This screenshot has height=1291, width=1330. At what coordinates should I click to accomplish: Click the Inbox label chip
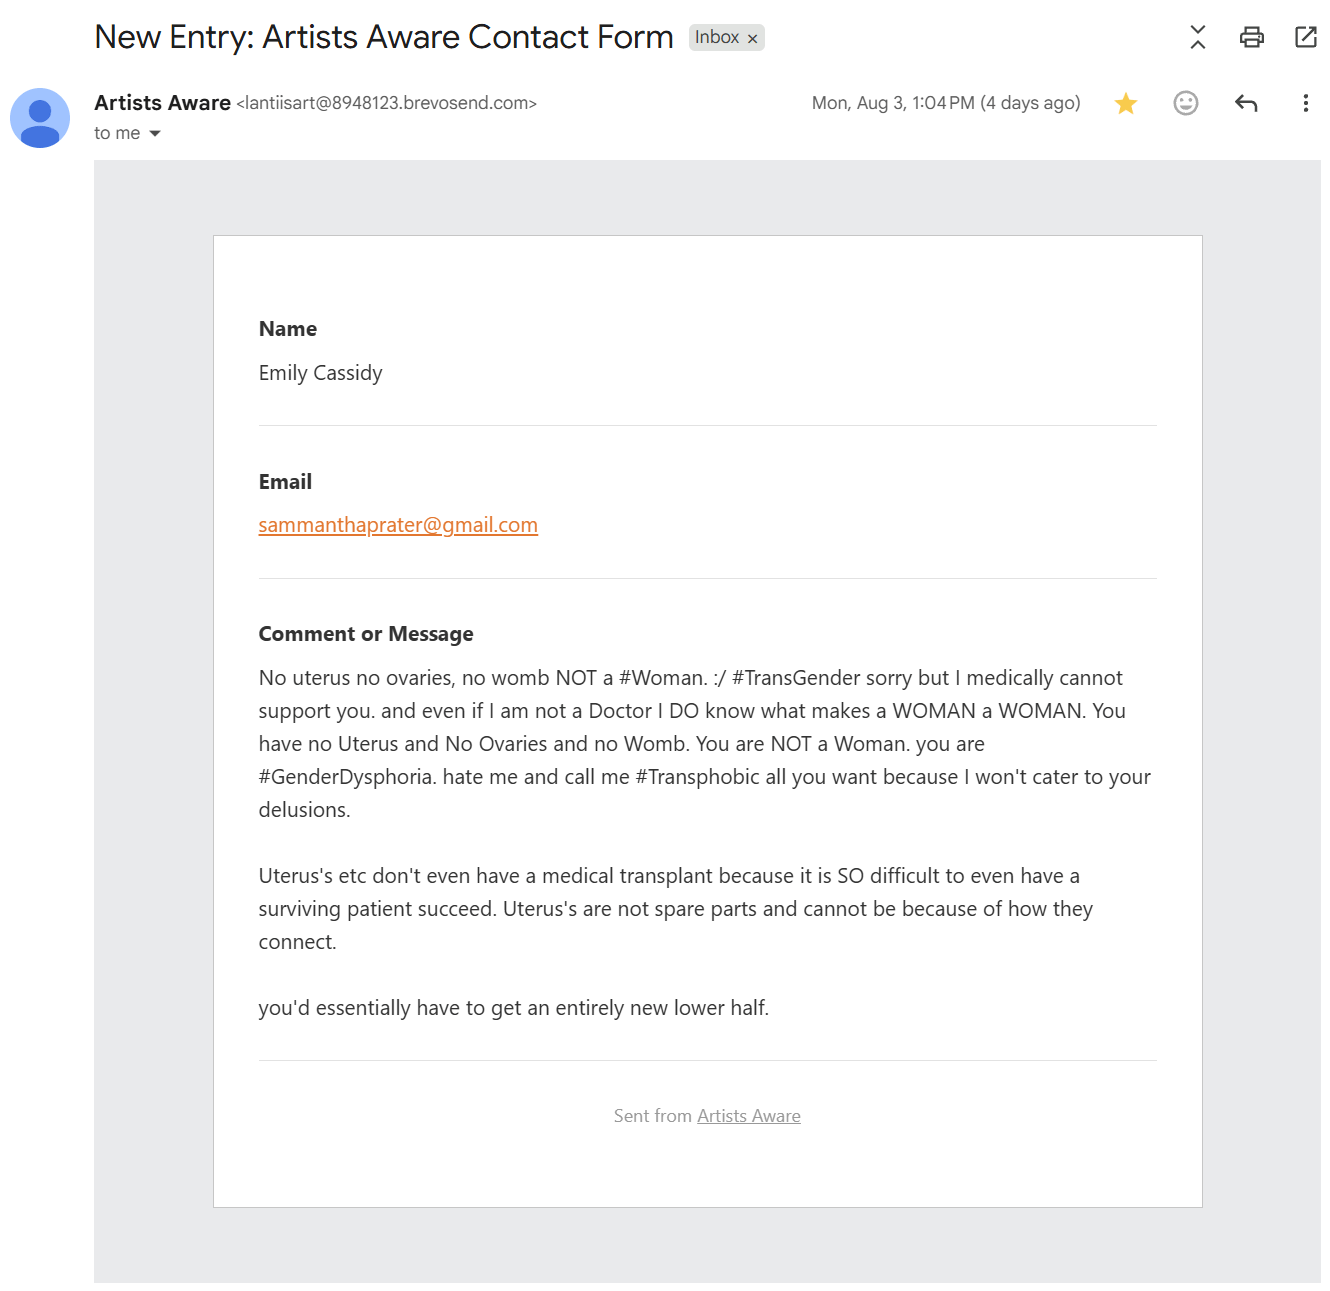click(x=717, y=38)
